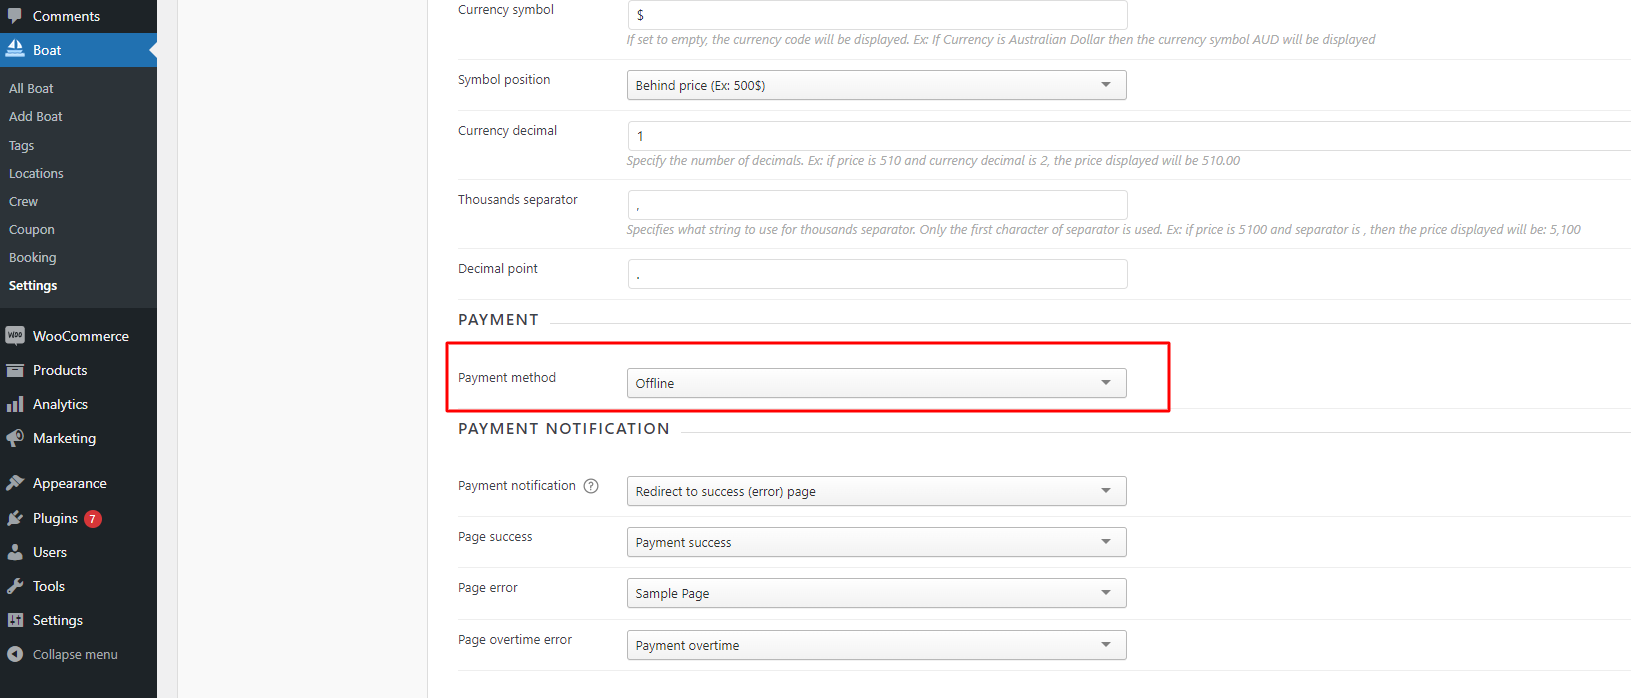Click the Currency decimal input field
The image size is (1631, 698).
click(1129, 136)
